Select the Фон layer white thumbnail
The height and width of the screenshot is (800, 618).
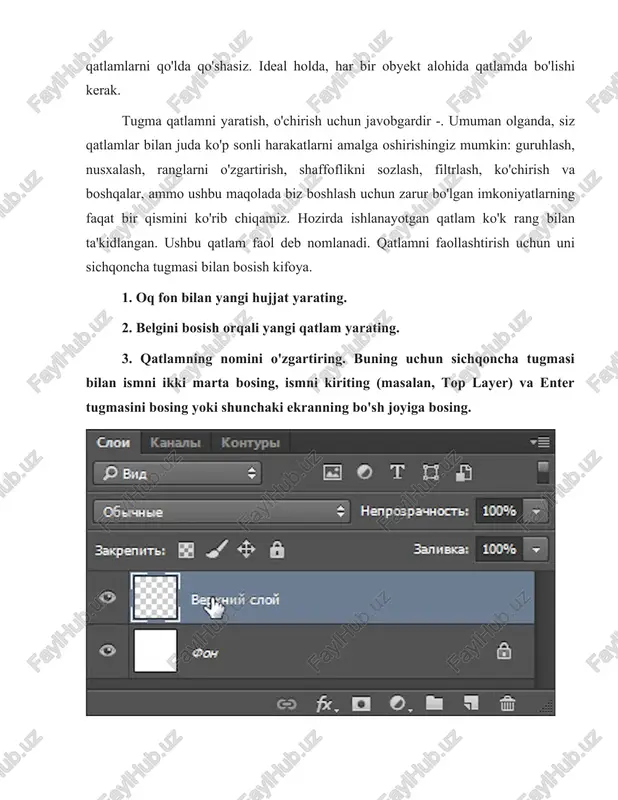click(x=156, y=651)
